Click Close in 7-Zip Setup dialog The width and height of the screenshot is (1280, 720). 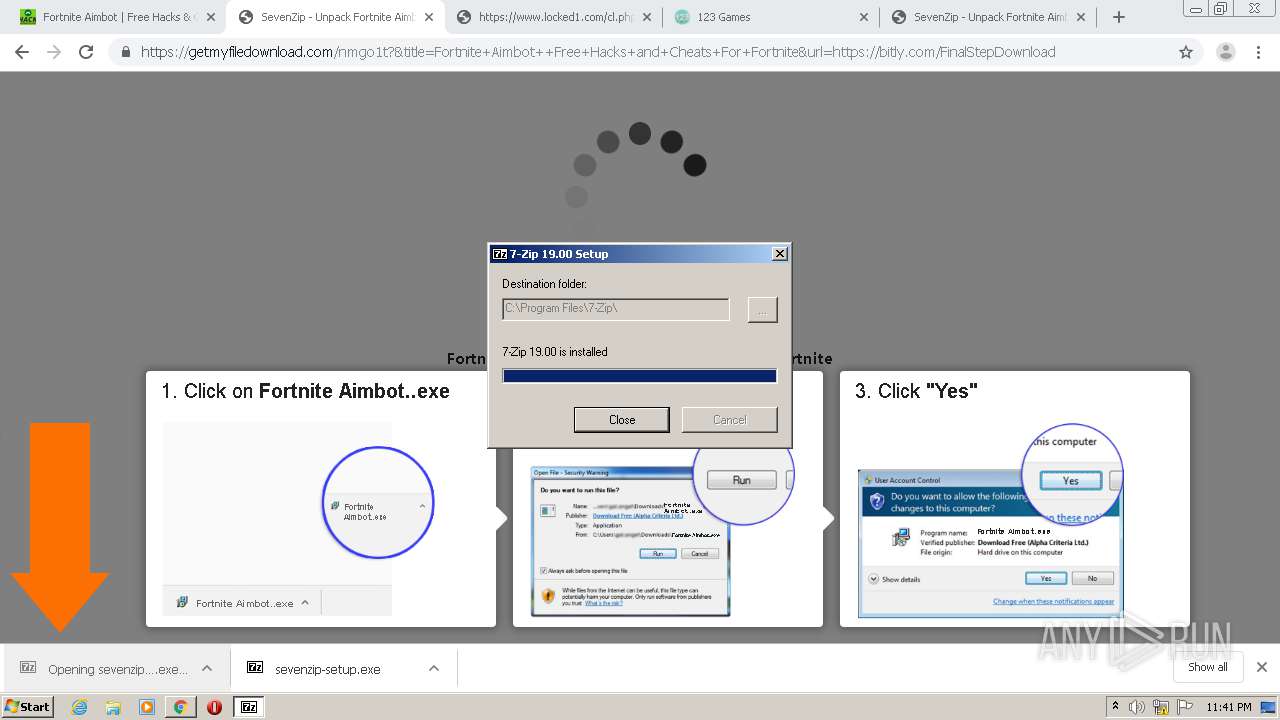pos(621,420)
